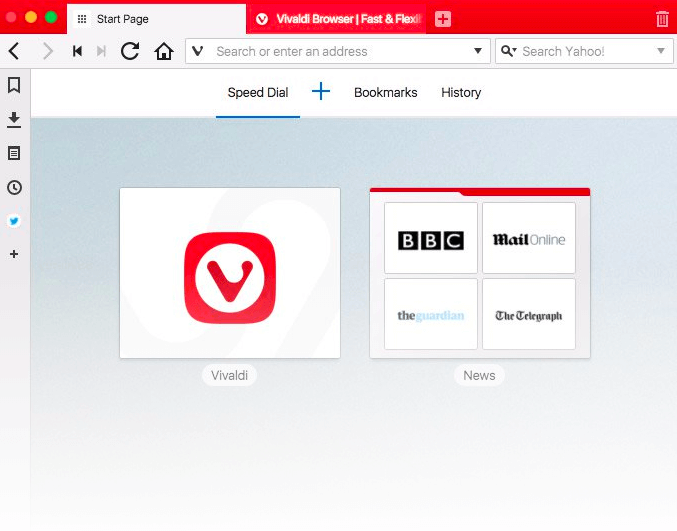The width and height of the screenshot is (677, 531).
Task: Click the forward navigation arrow
Action: (48, 51)
